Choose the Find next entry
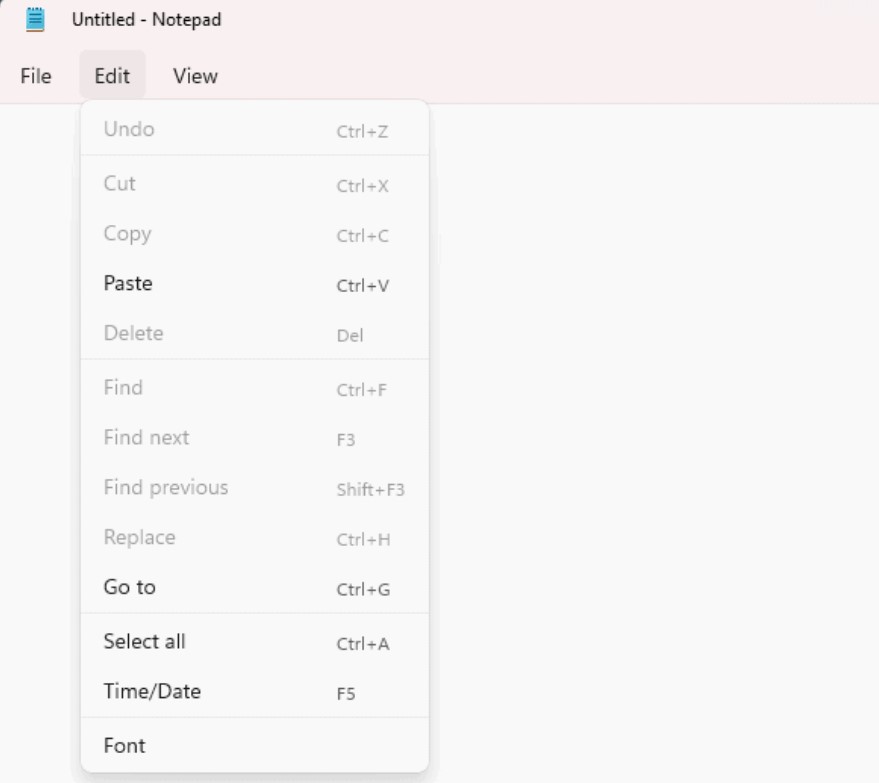The height and width of the screenshot is (783, 879). point(255,438)
